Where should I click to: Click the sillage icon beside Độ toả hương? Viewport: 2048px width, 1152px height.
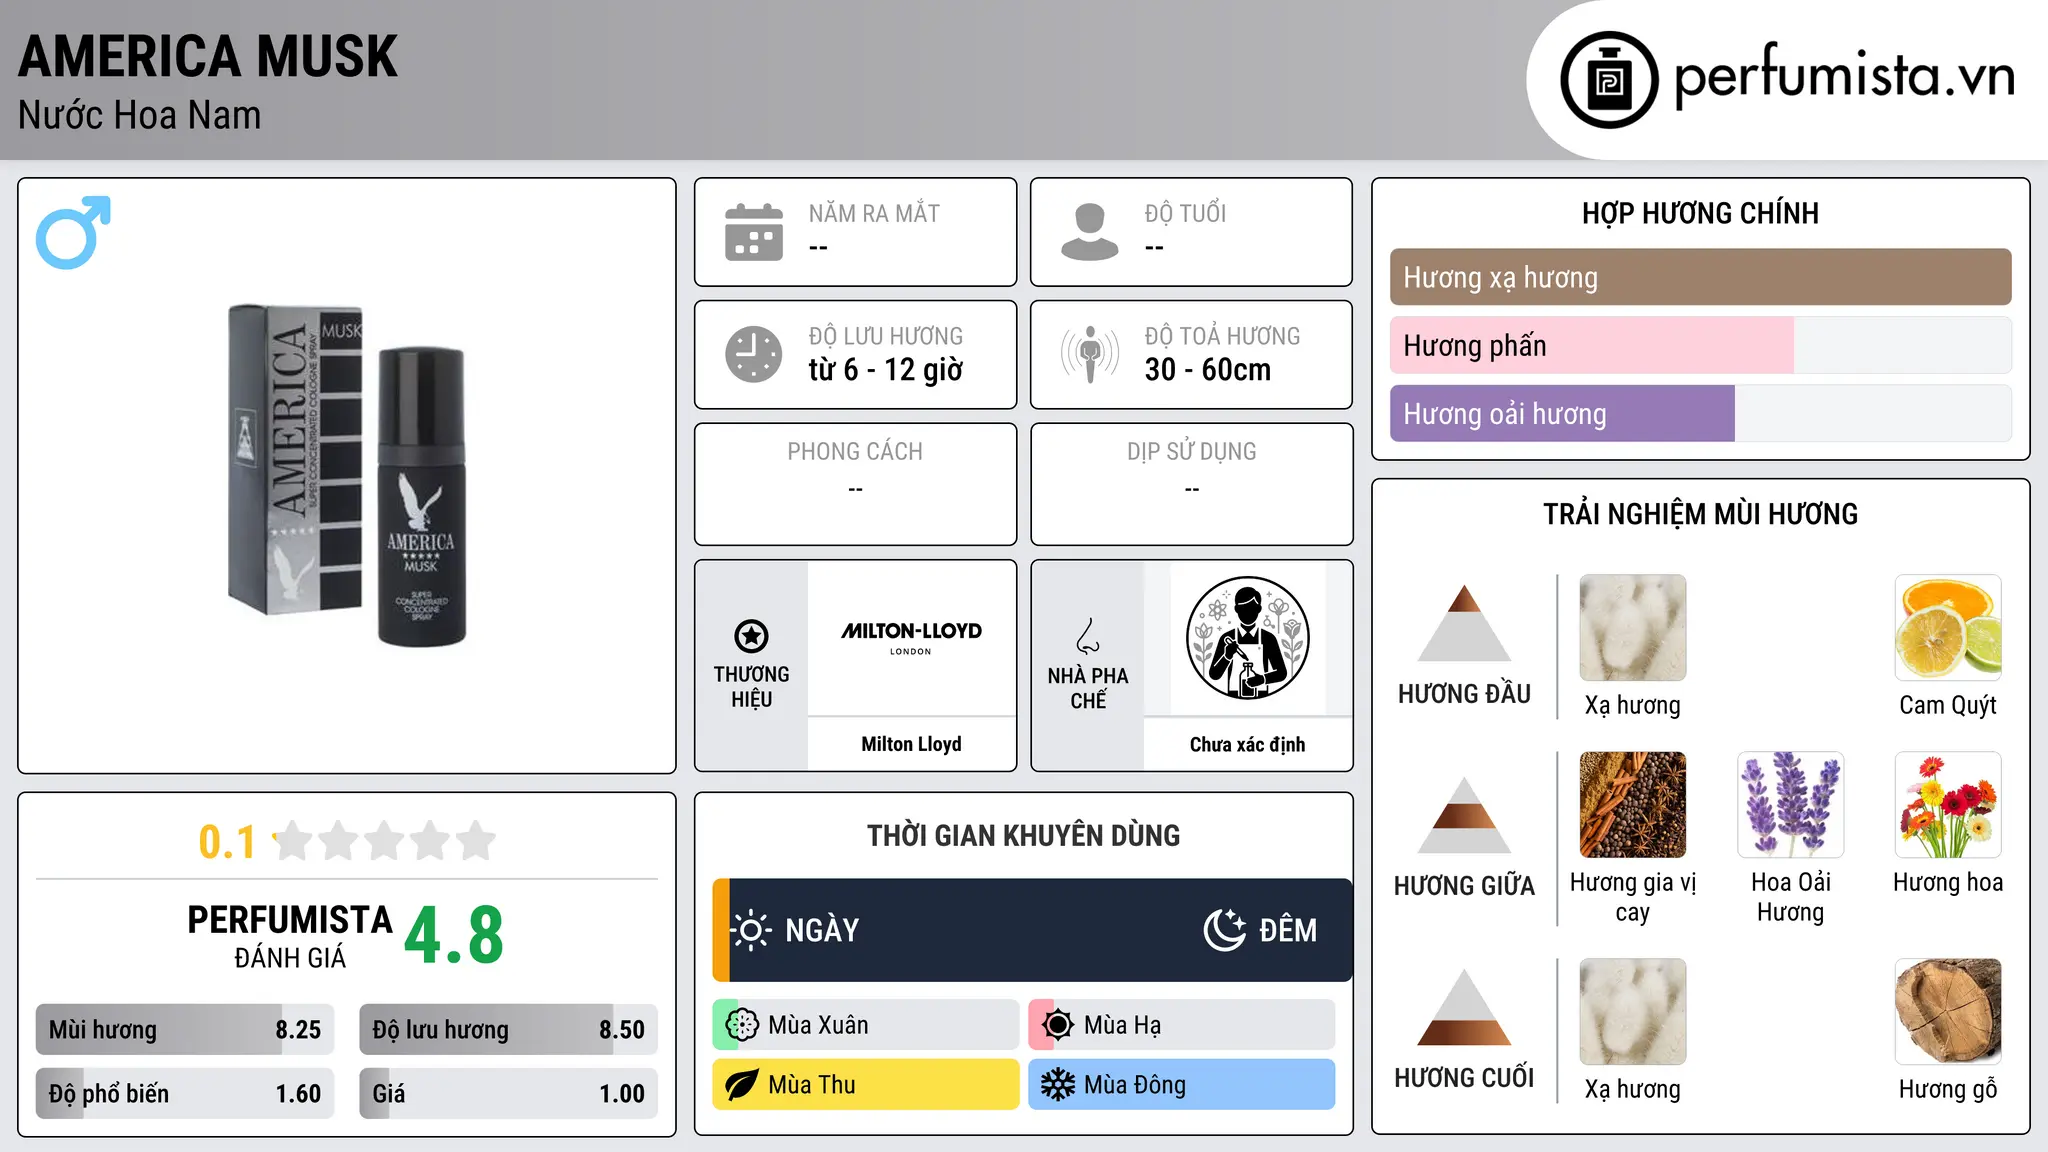click(1090, 354)
